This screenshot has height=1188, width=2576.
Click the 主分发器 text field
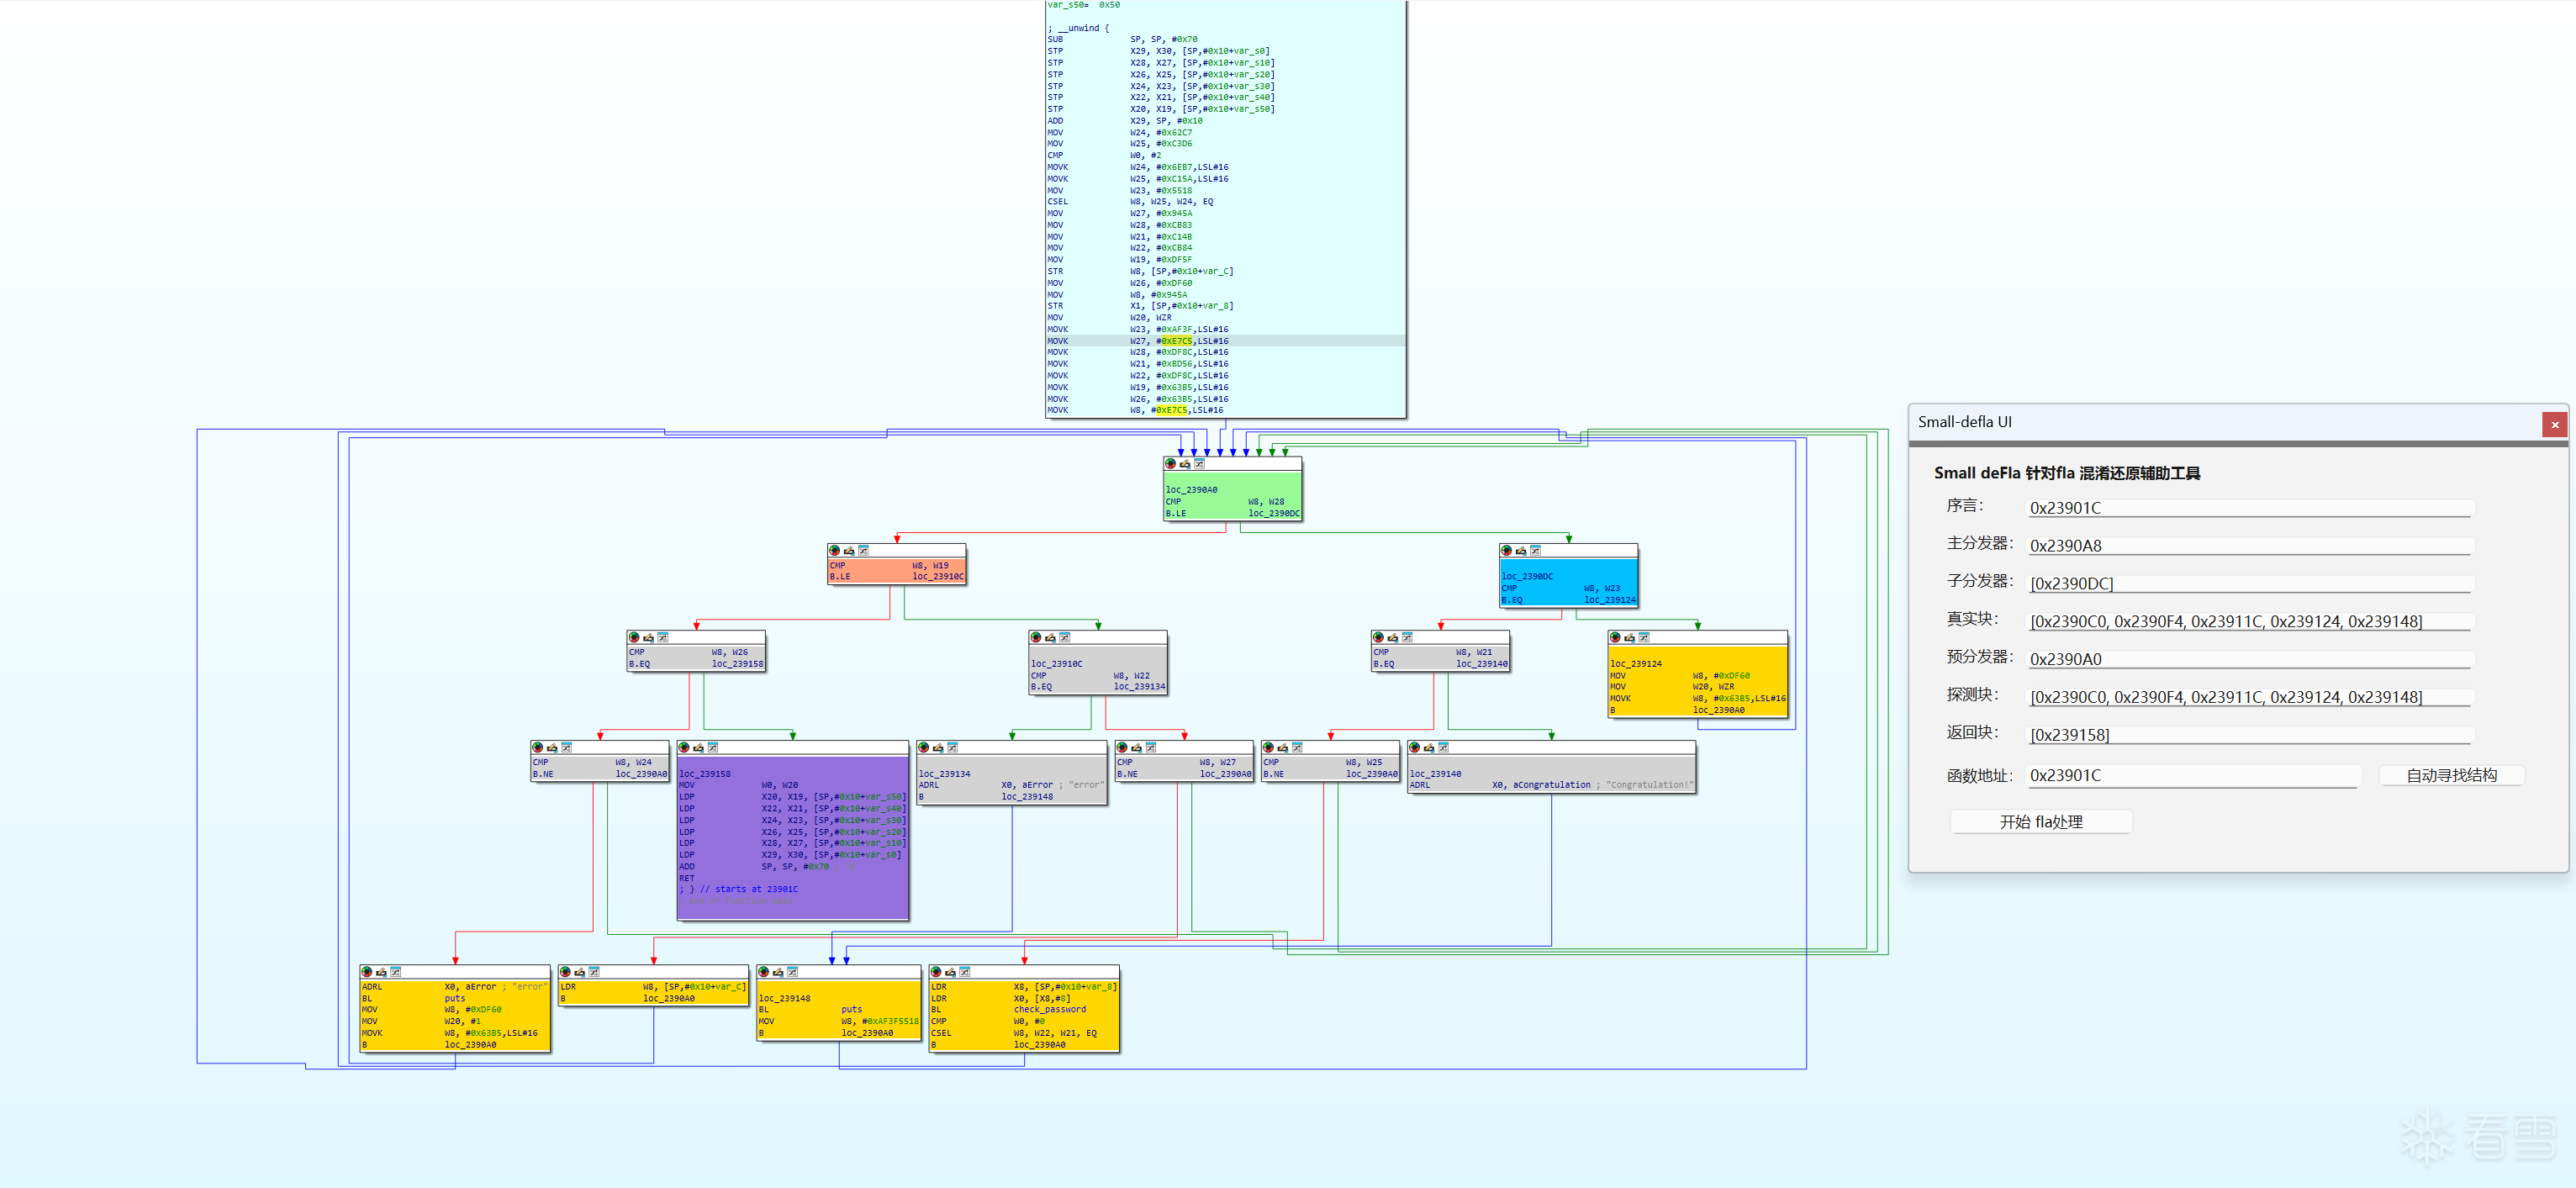point(2248,546)
